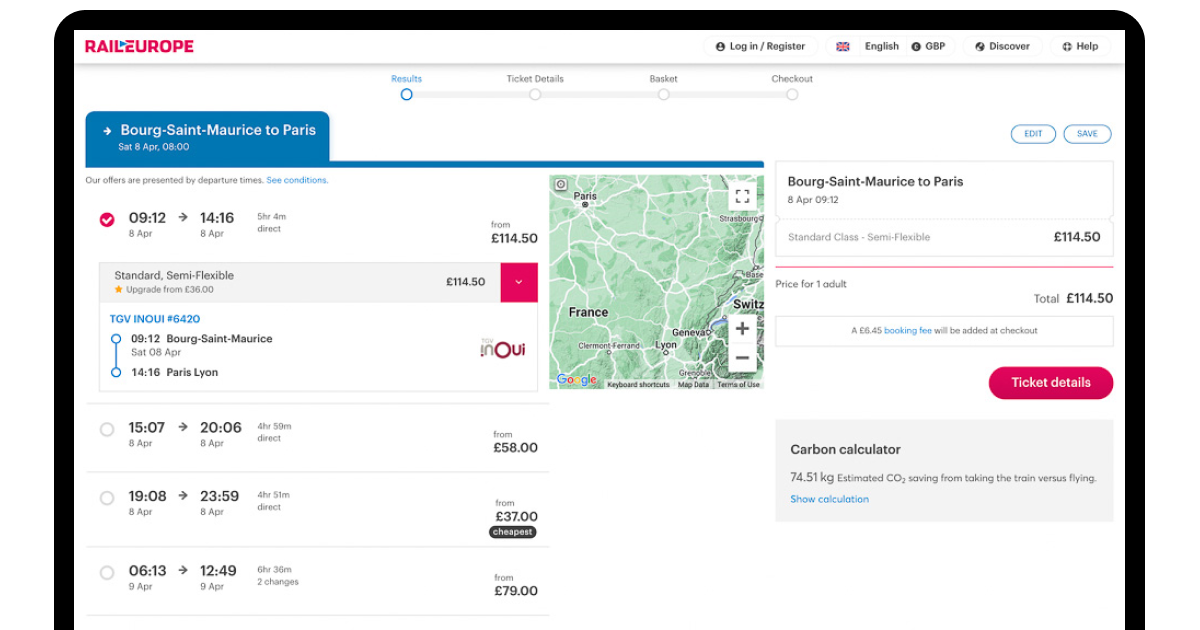Click the compass icon next to Discover
The image size is (1200, 630).
tap(980, 46)
